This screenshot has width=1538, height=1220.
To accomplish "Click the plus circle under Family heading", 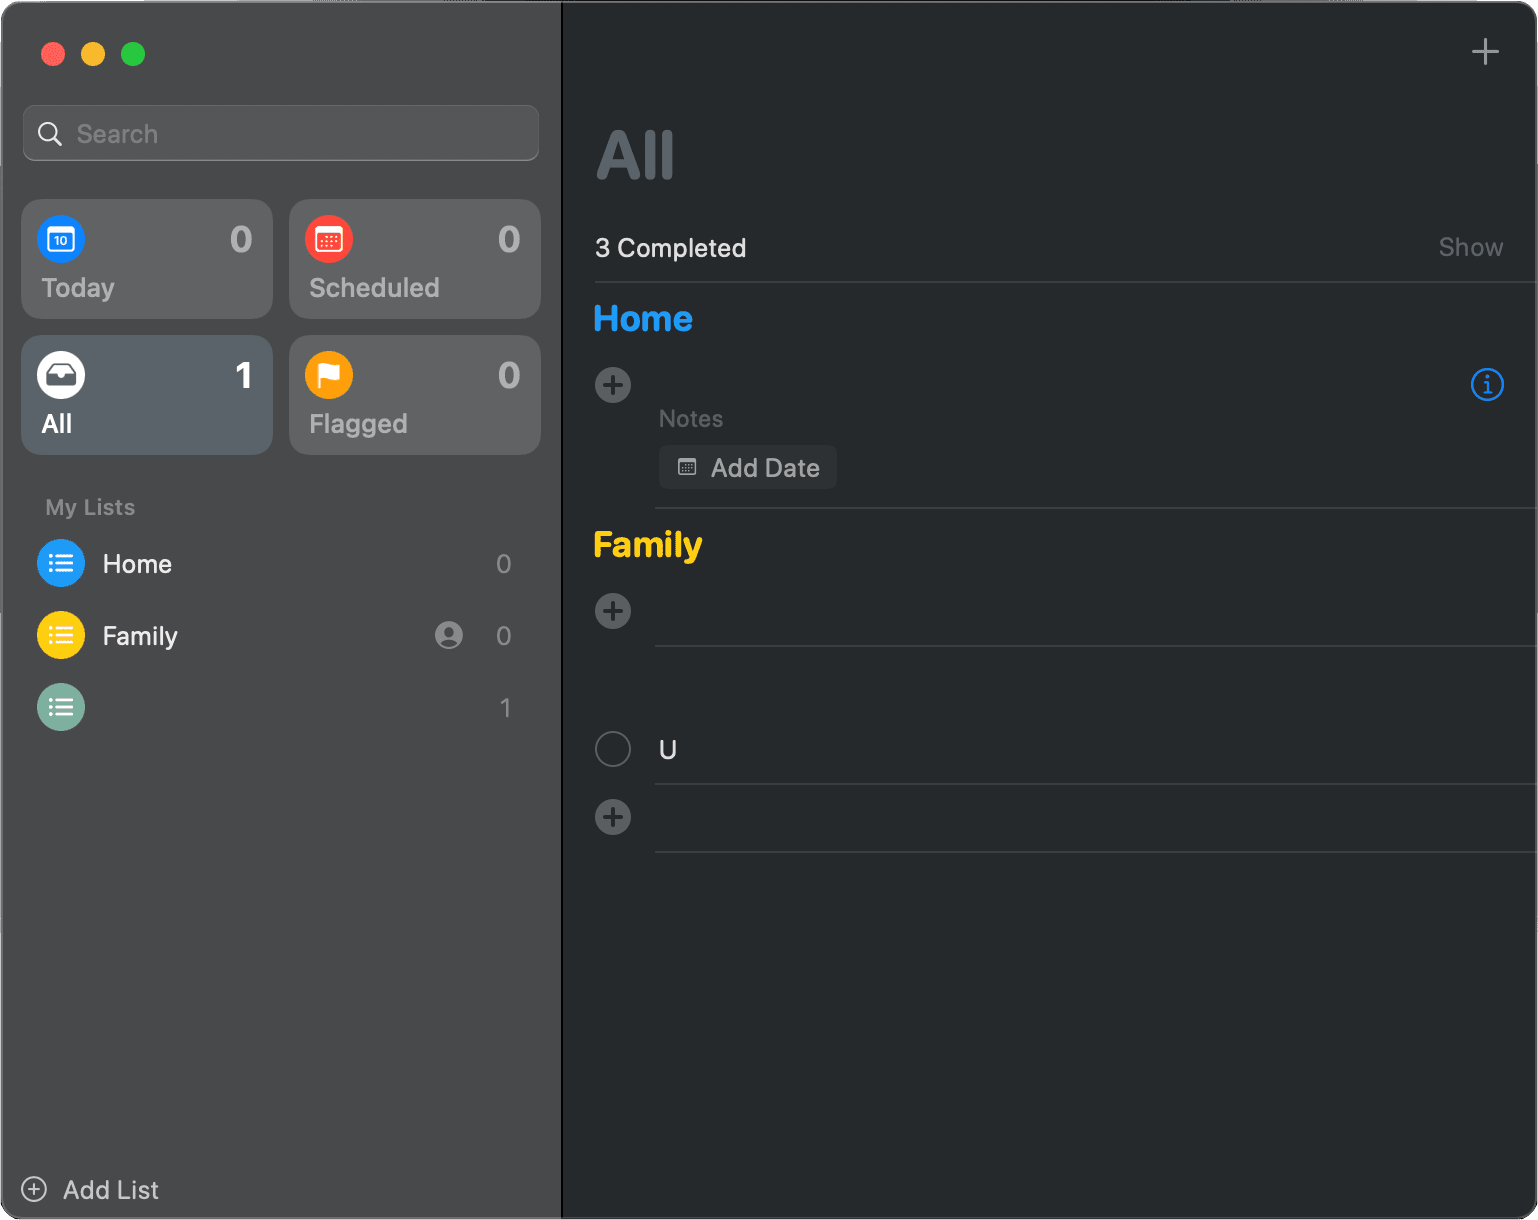I will [x=613, y=611].
